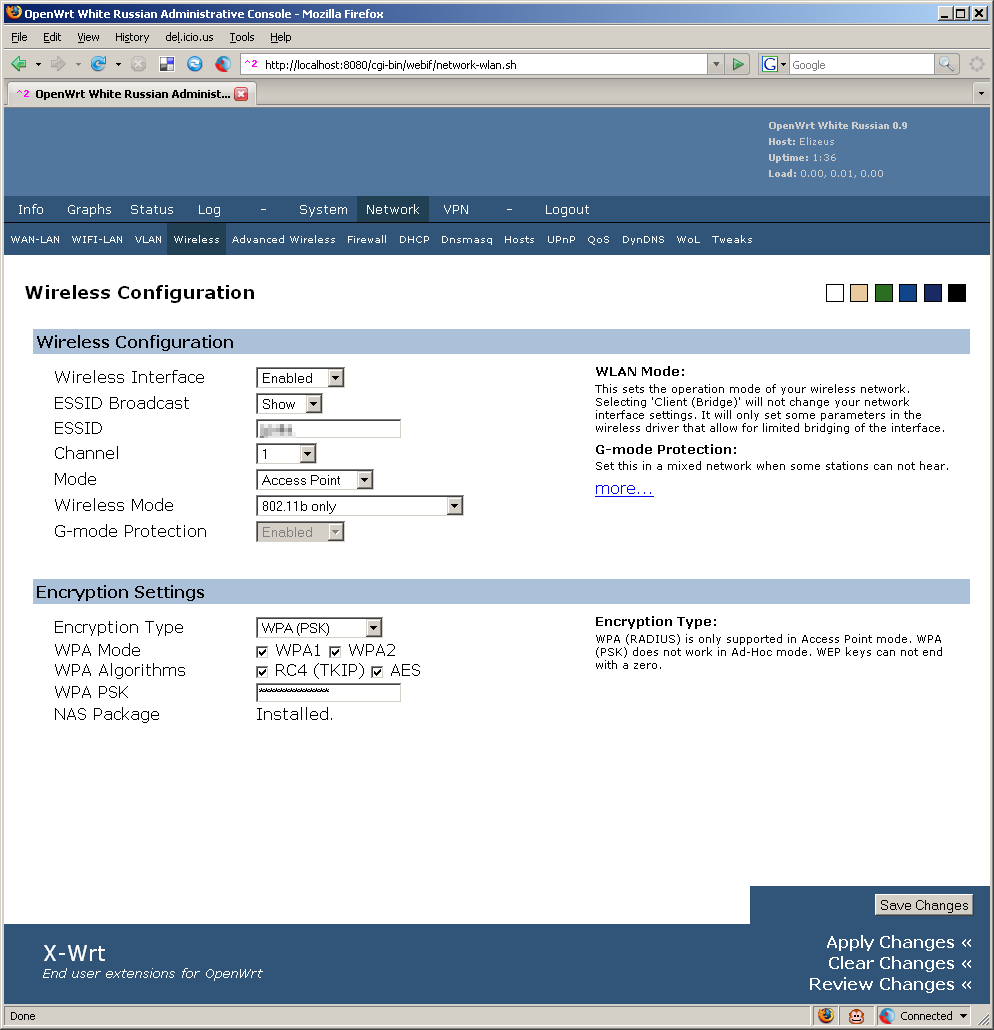Open the Encryption Type WPA (PSK) dropdown

tap(319, 628)
